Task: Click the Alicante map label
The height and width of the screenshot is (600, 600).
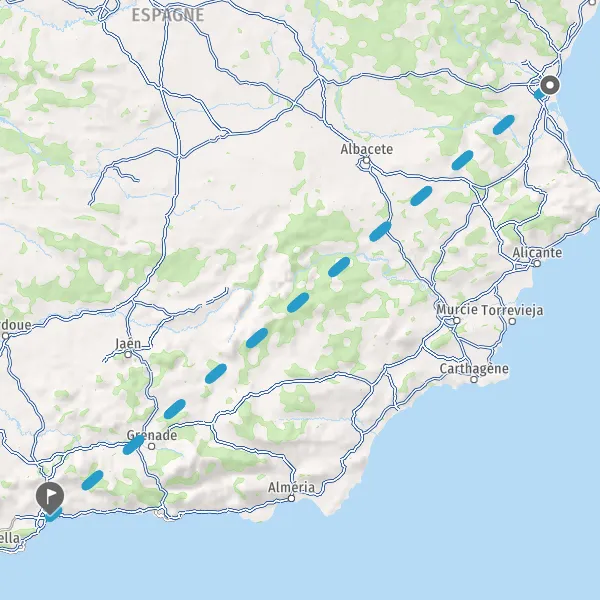Action: pos(537,253)
